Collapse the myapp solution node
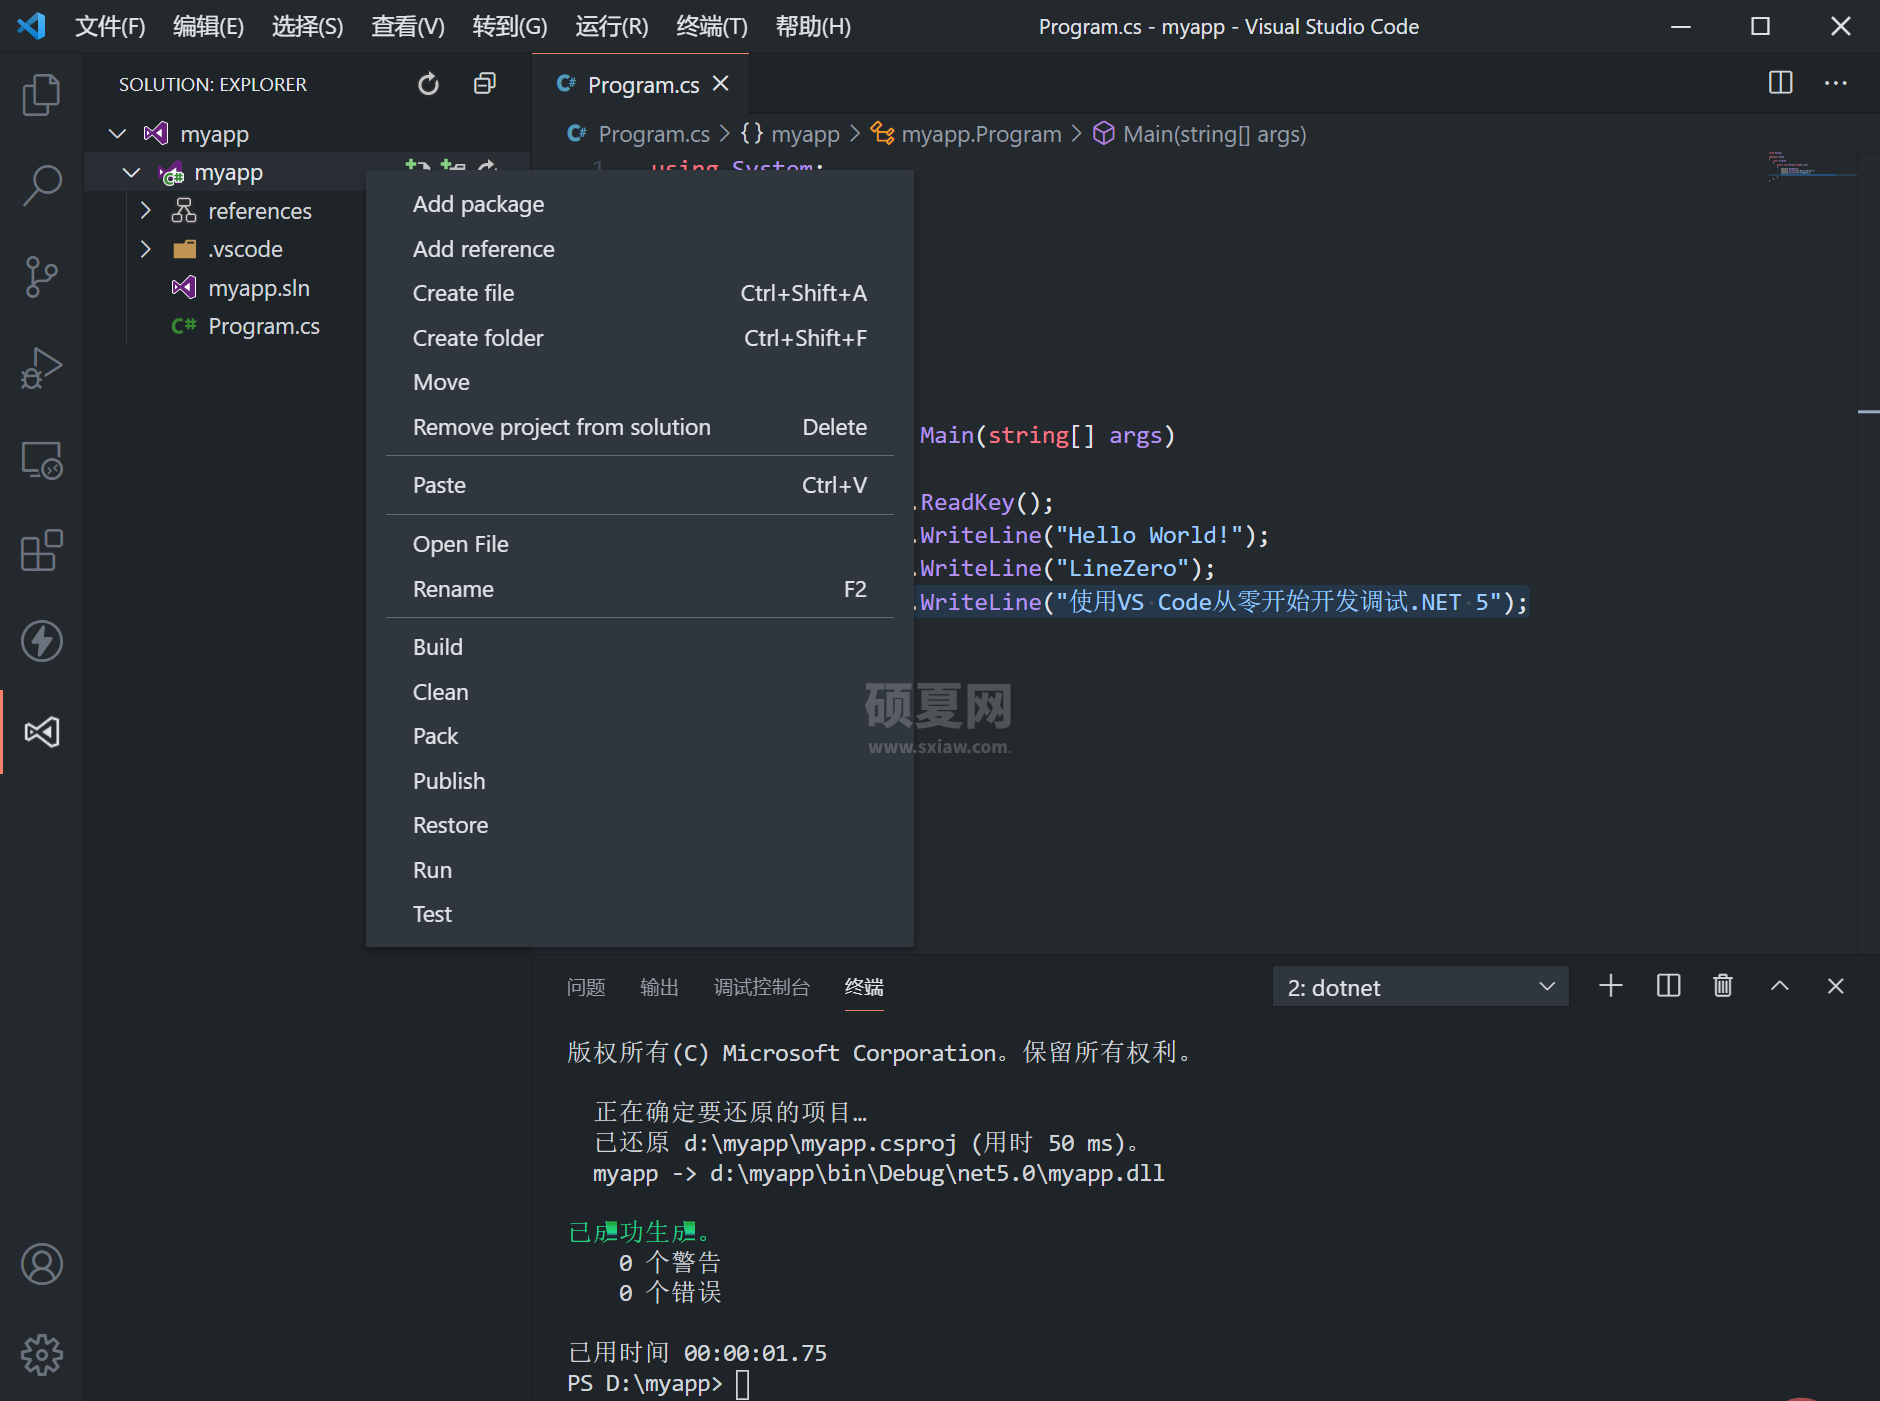1880x1401 pixels. pos(117,134)
